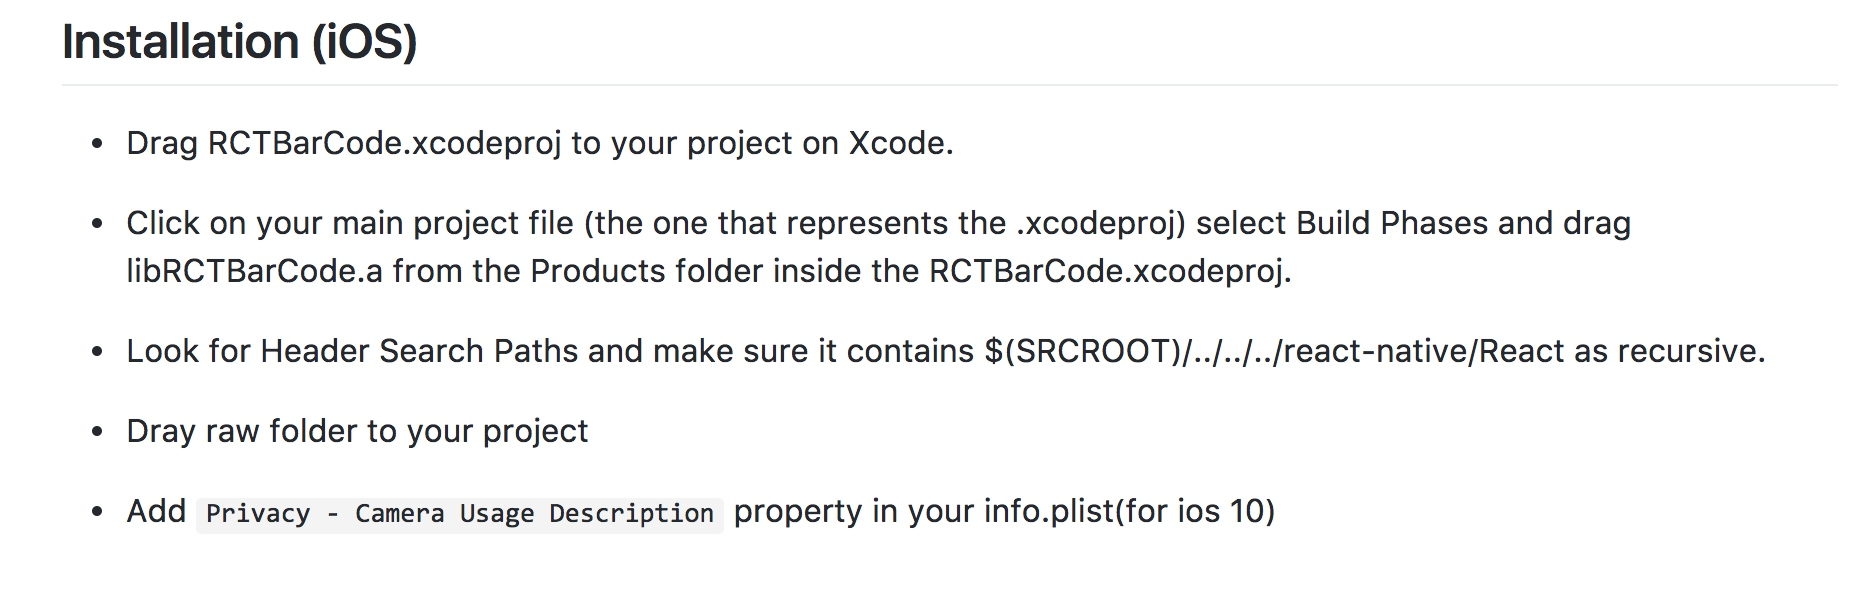The height and width of the screenshot is (590, 1858).
Task: Click the bullet before Dray raw folder
Action: click(x=97, y=432)
